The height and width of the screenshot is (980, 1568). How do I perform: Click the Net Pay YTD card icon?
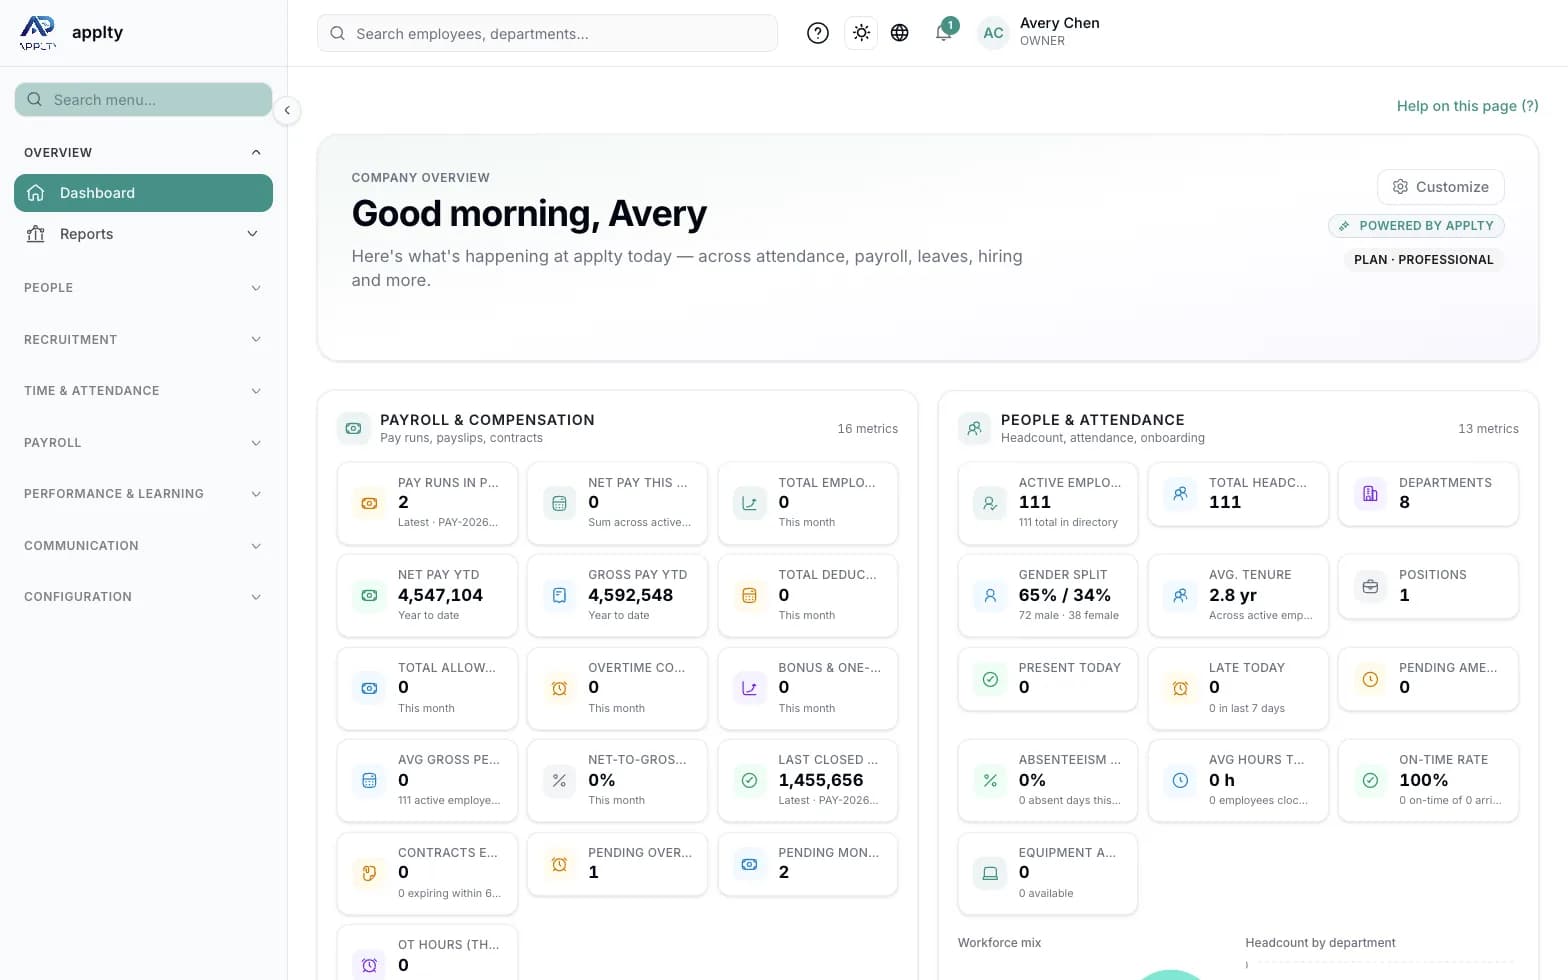369,595
